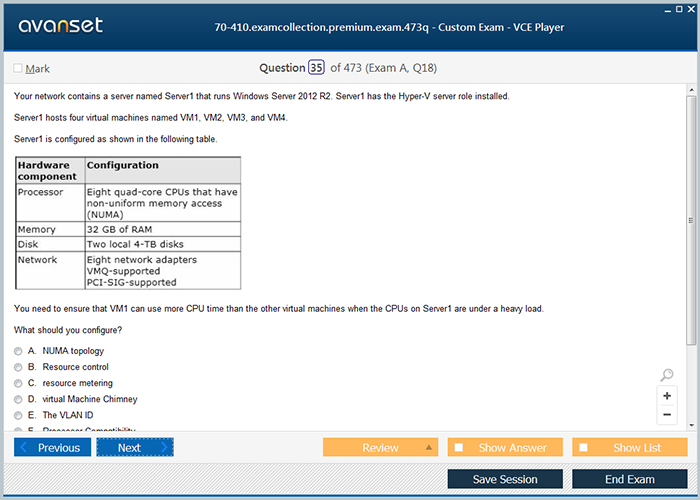Zoom in with the plus icon

[x=667, y=396]
